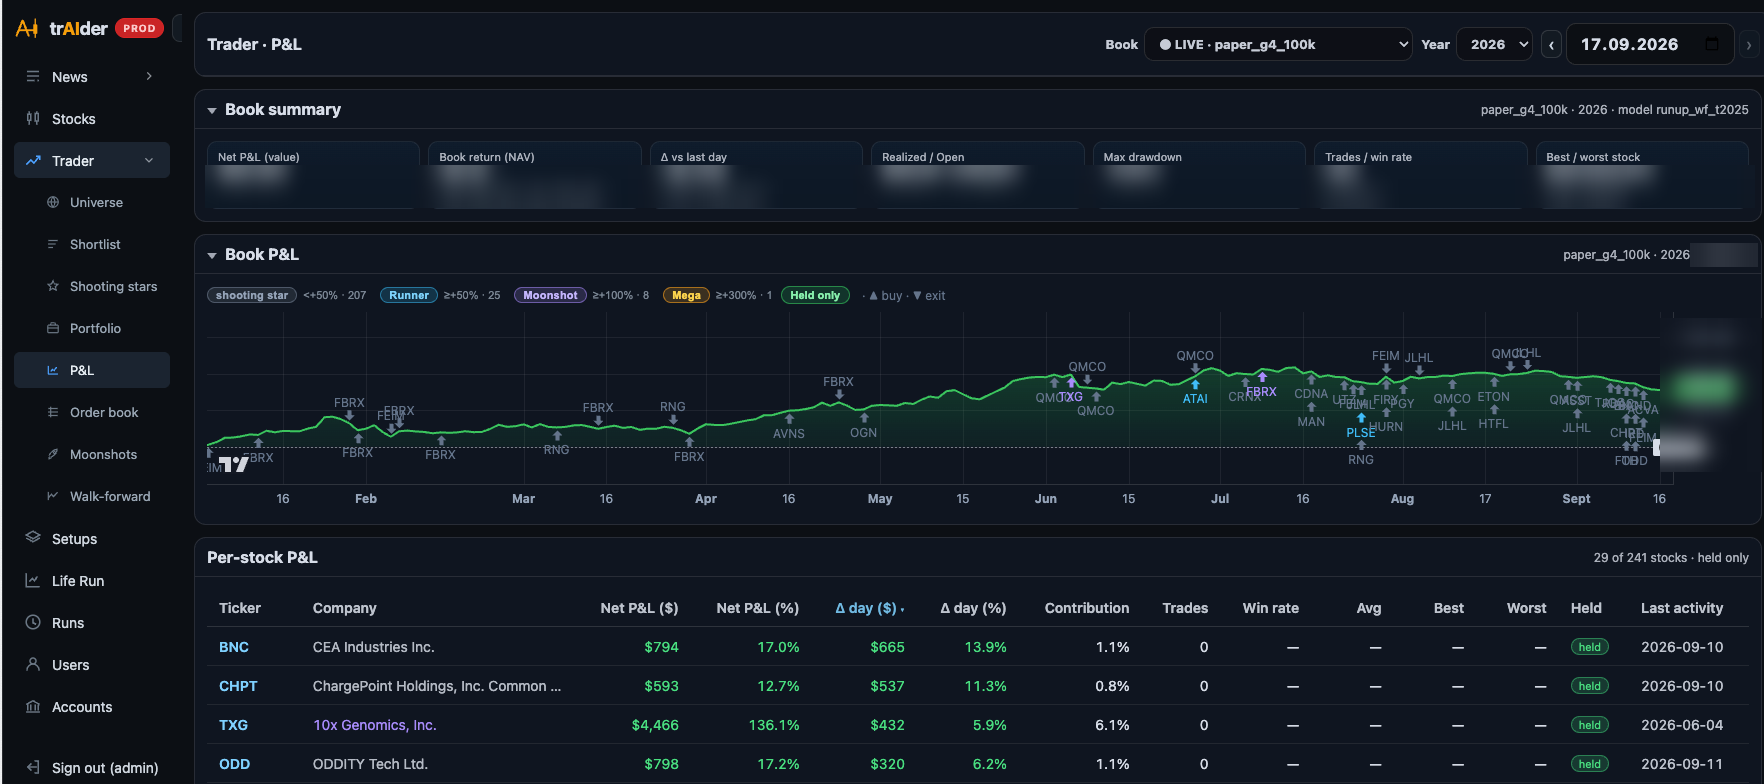Click the held badge in the ODD row
Viewport: 1764px width, 784px height.
click(x=1589, y=764)
